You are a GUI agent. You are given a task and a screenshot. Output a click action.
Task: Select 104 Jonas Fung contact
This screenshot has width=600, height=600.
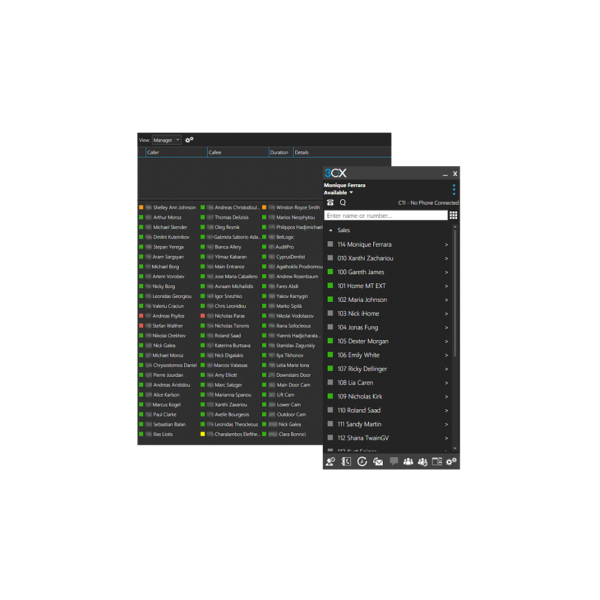[x=388, y=327]
